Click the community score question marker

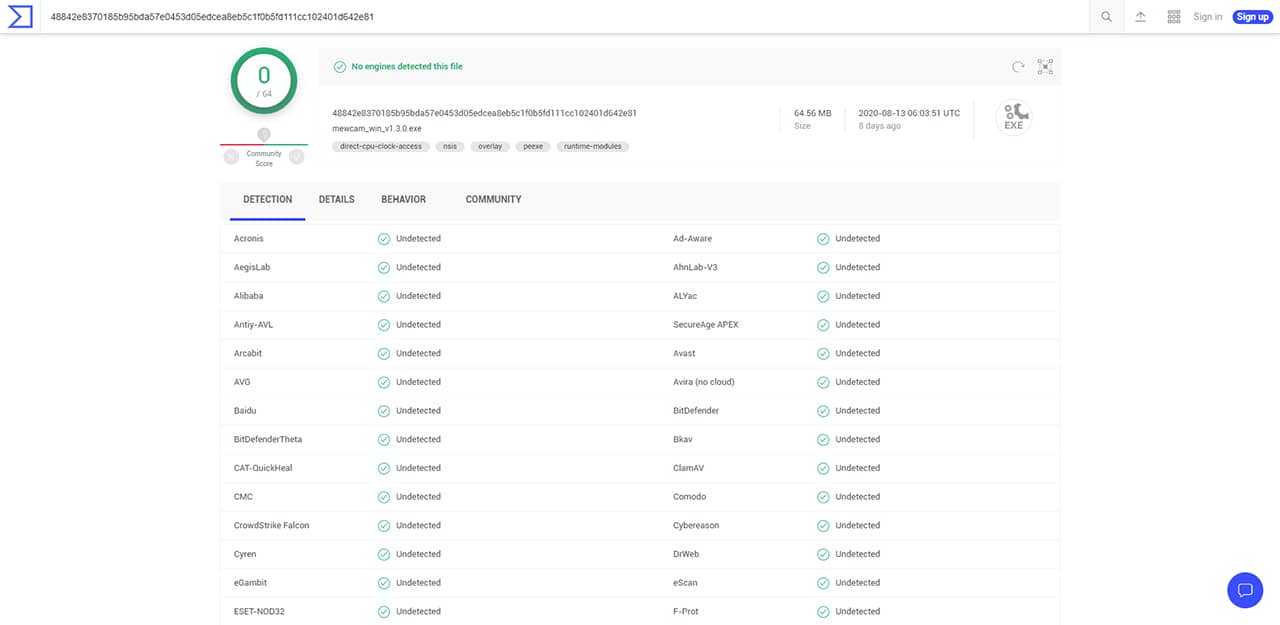tap(264, 134)
